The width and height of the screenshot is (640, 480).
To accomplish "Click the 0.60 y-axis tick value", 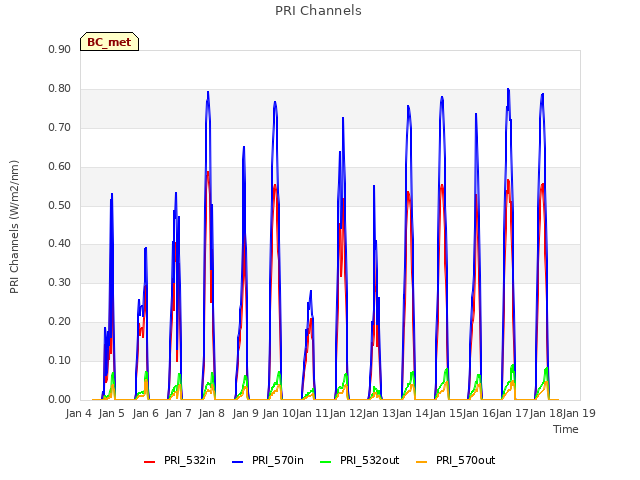I will [60, 167].
